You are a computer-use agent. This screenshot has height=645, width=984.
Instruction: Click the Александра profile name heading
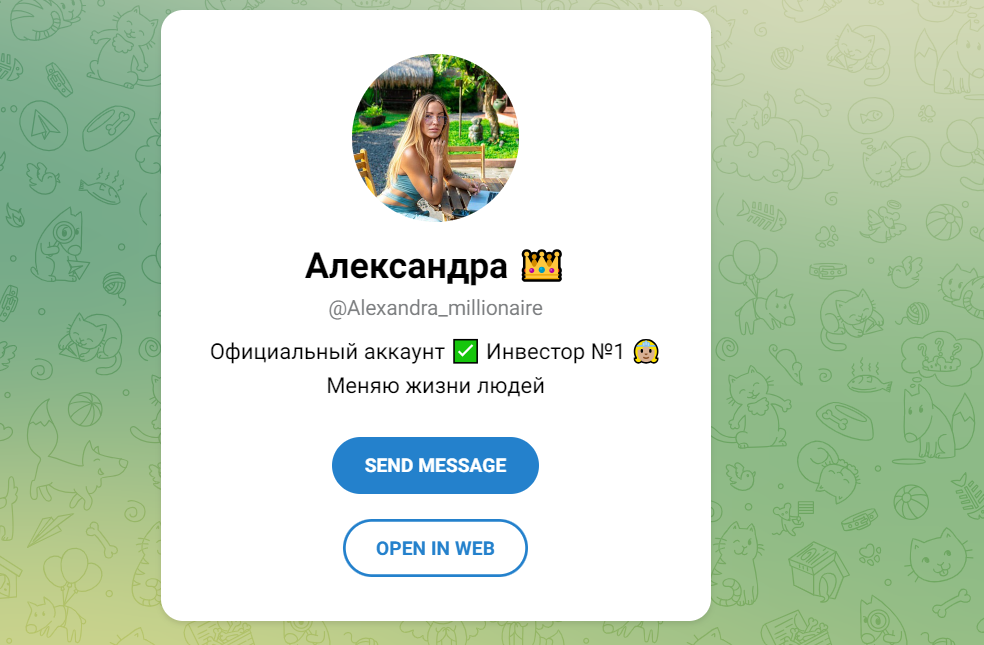click(x=406, y=266)
